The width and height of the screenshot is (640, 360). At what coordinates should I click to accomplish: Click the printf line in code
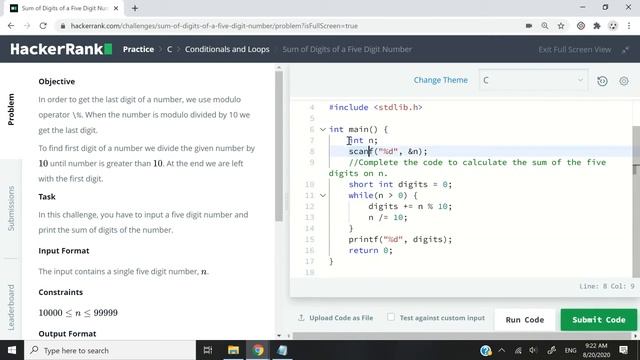pos(400,240)
